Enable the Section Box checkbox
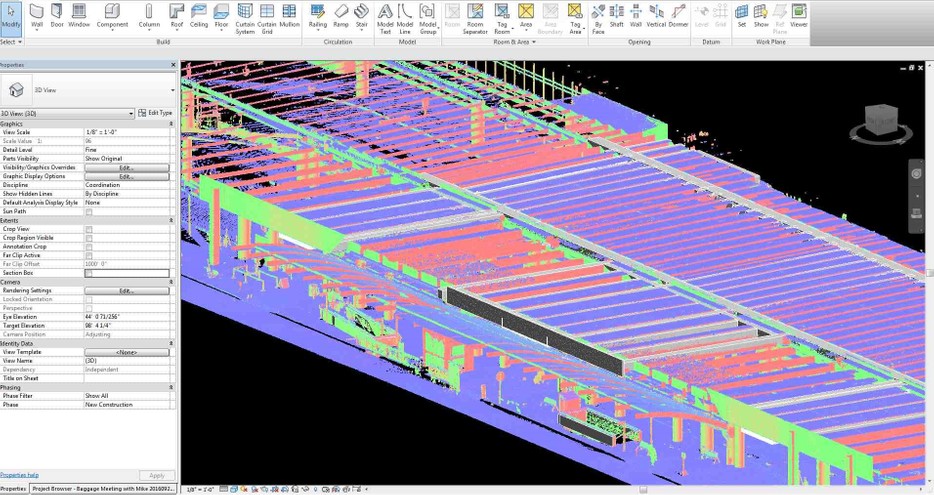This screenshot has width=934, height=495. coord(89,273)
